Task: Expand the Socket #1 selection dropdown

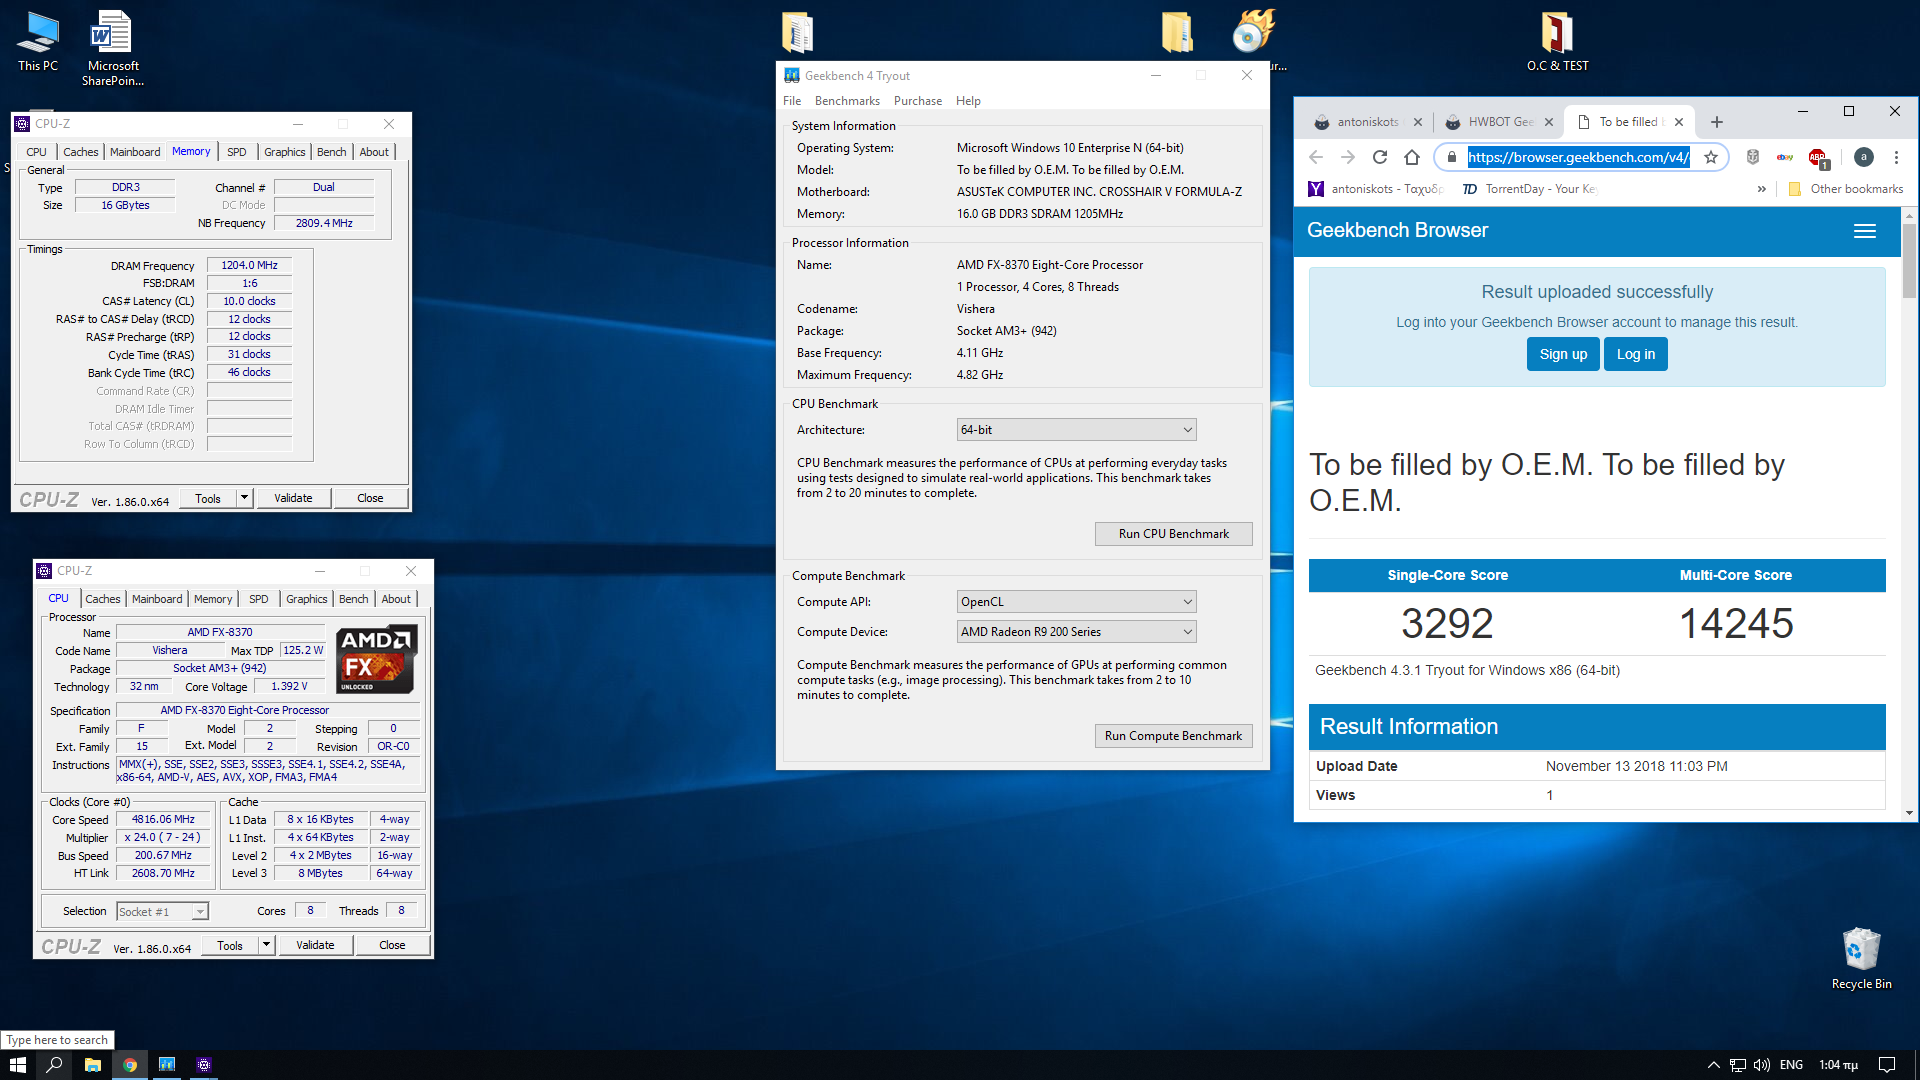Action: (x=162, y=912)
